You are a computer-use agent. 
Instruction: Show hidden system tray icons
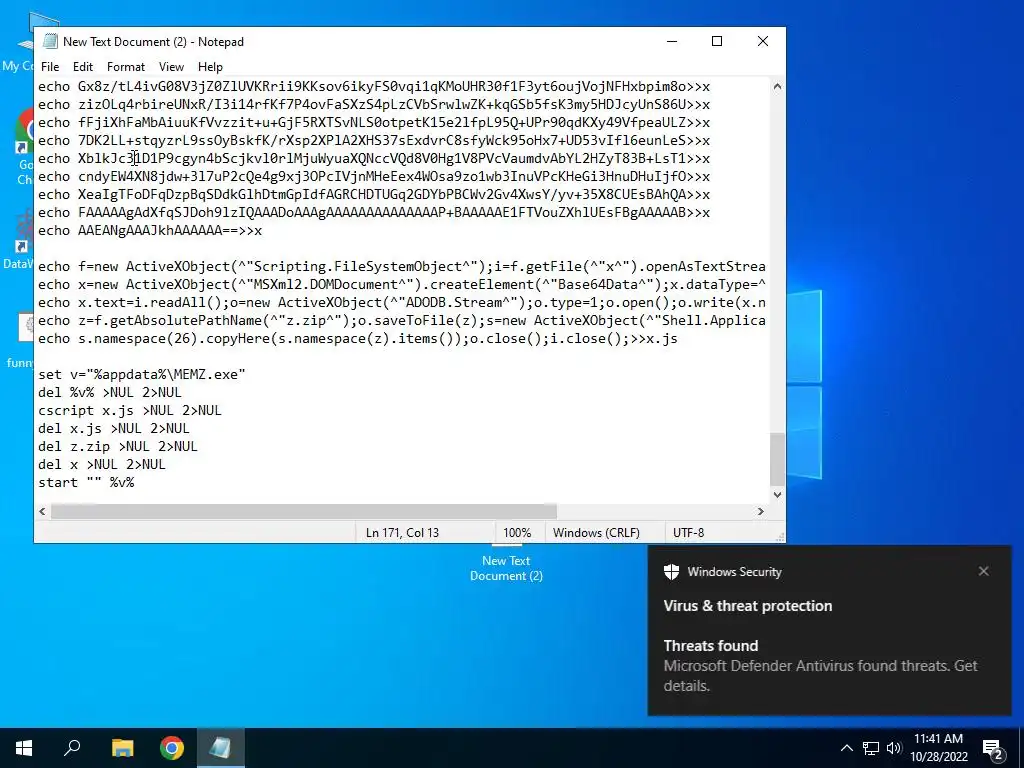(x=846, y=748)
